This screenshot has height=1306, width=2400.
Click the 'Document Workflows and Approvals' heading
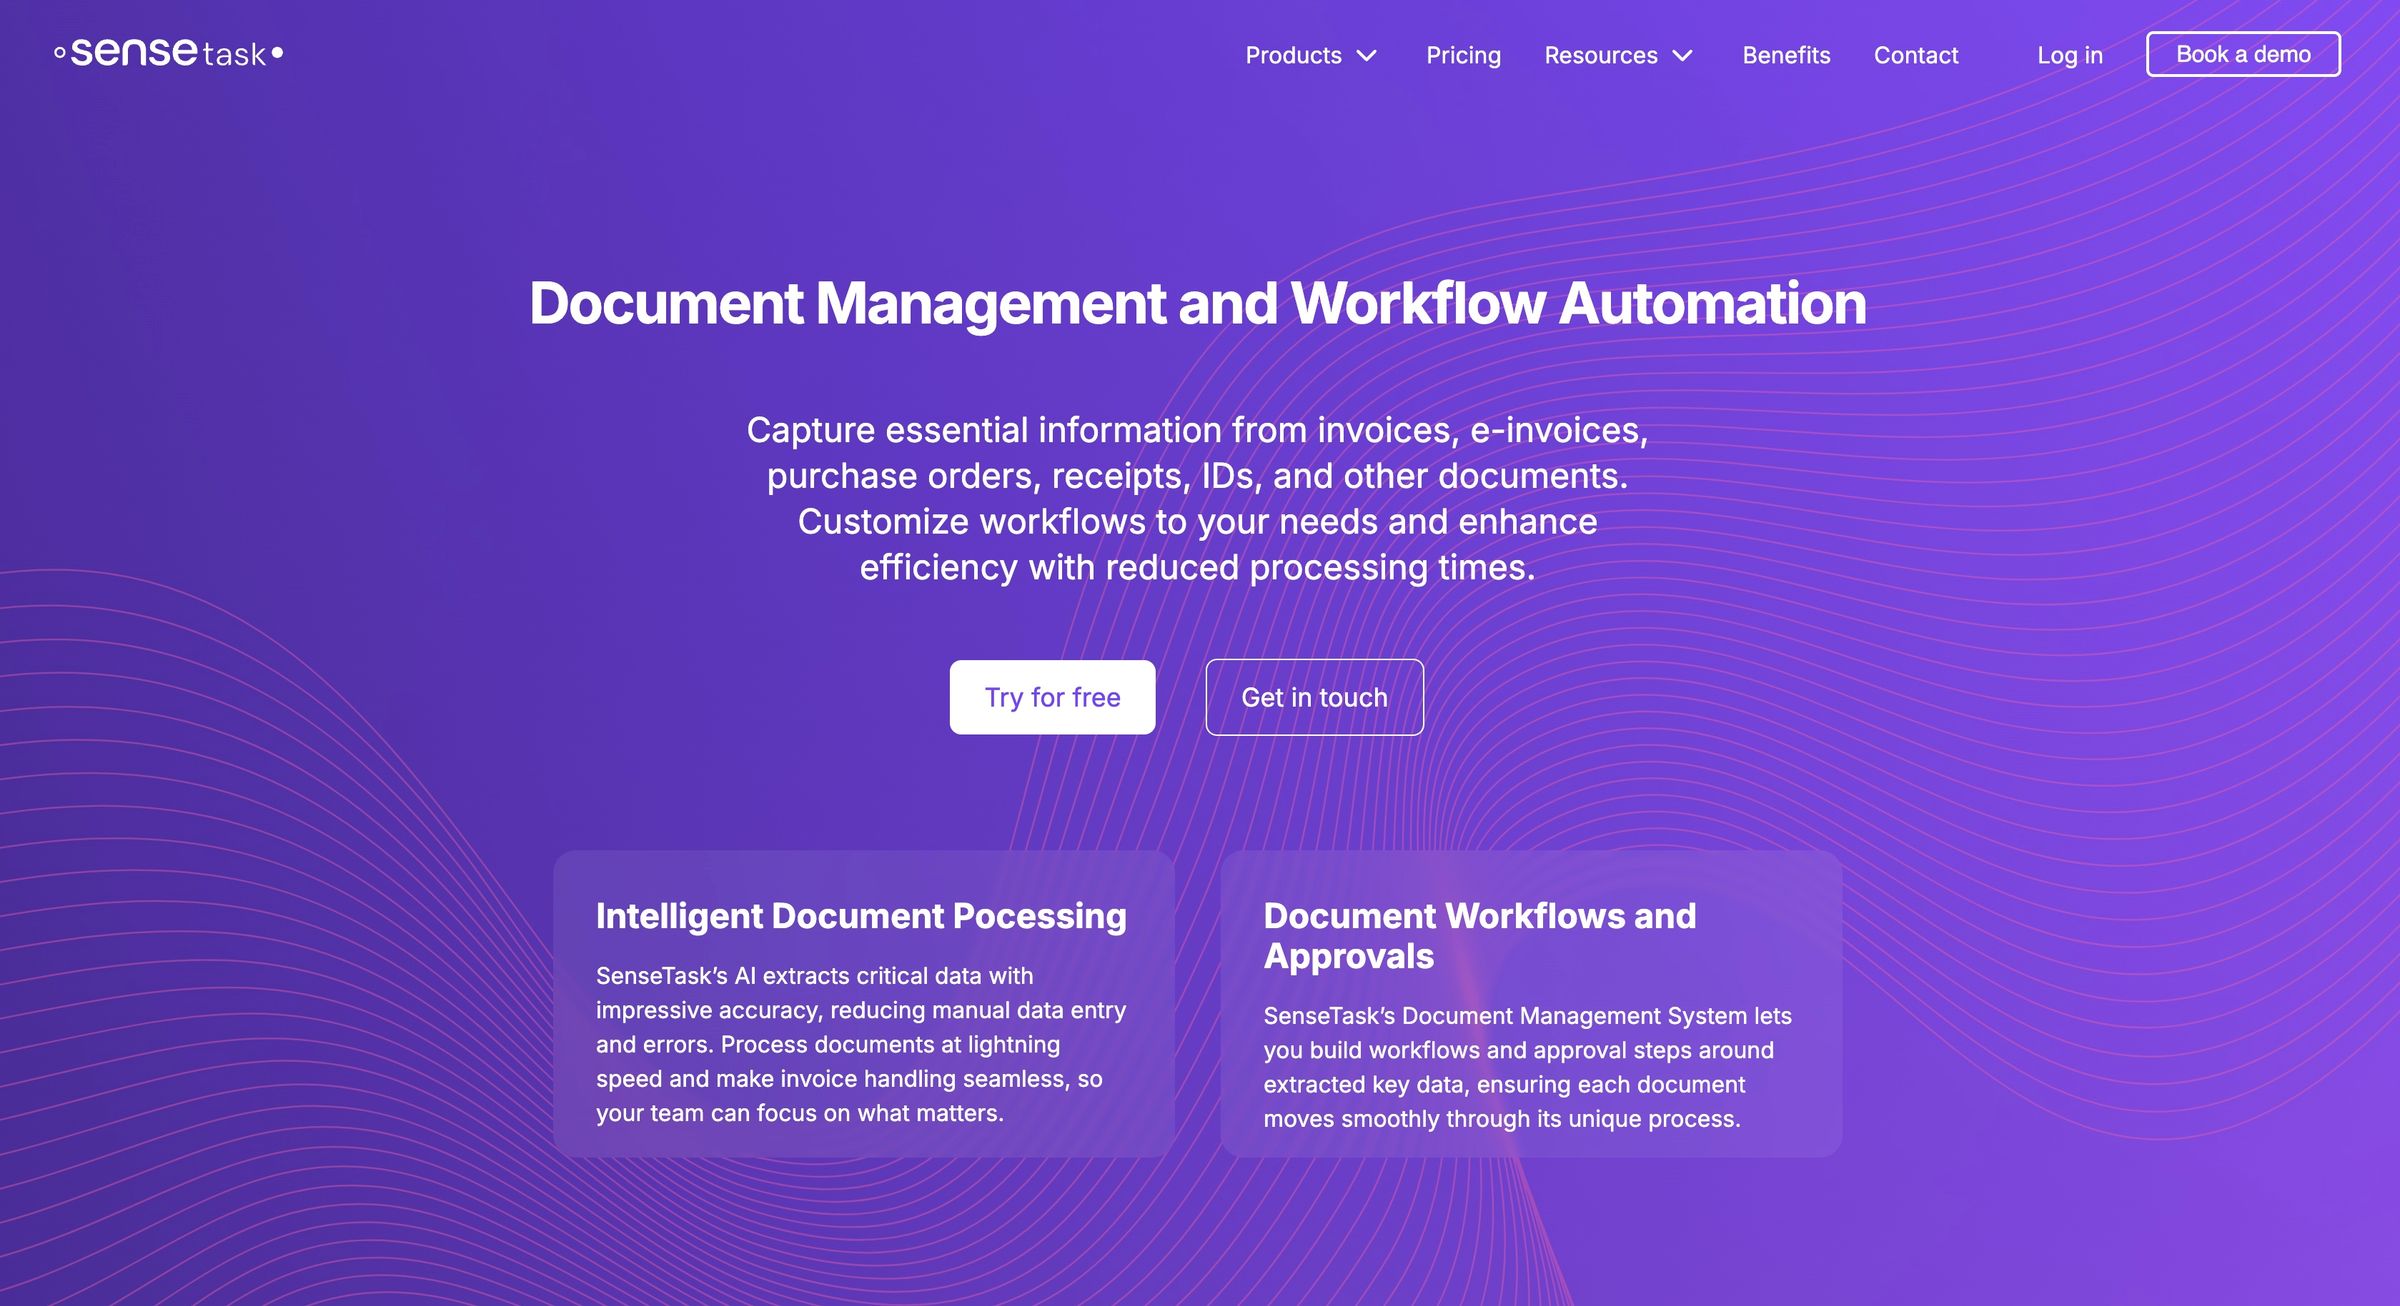click(1480, 936)
